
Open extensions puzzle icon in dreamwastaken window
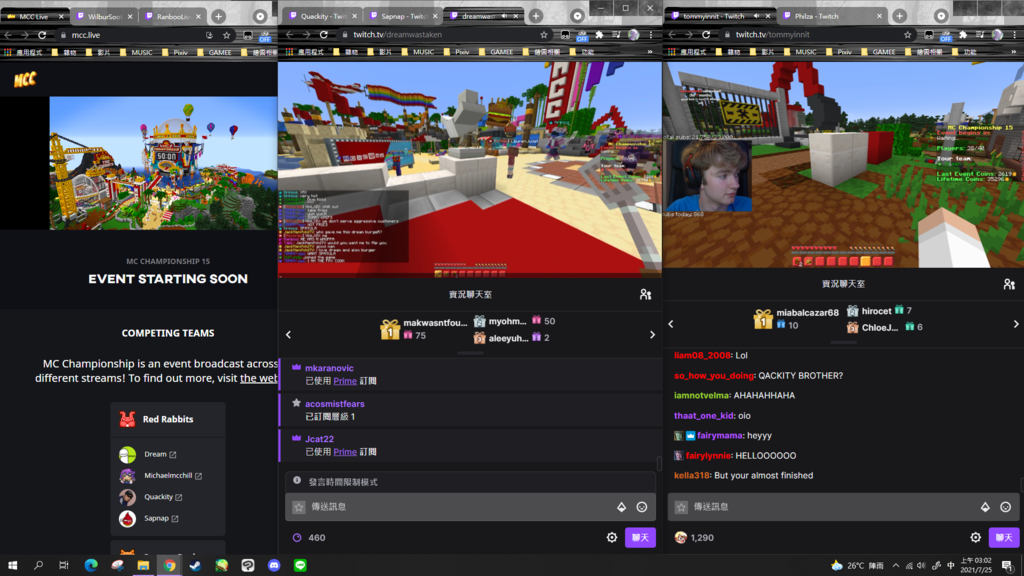(600, 35)
